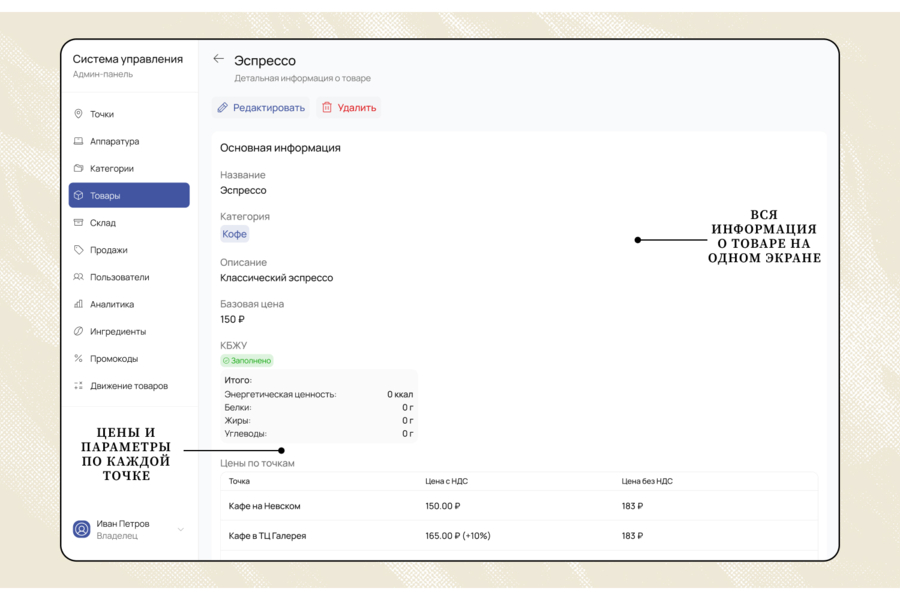Open Движение товаров in the sidebar

pyautogui.click(x=129, y=385)
